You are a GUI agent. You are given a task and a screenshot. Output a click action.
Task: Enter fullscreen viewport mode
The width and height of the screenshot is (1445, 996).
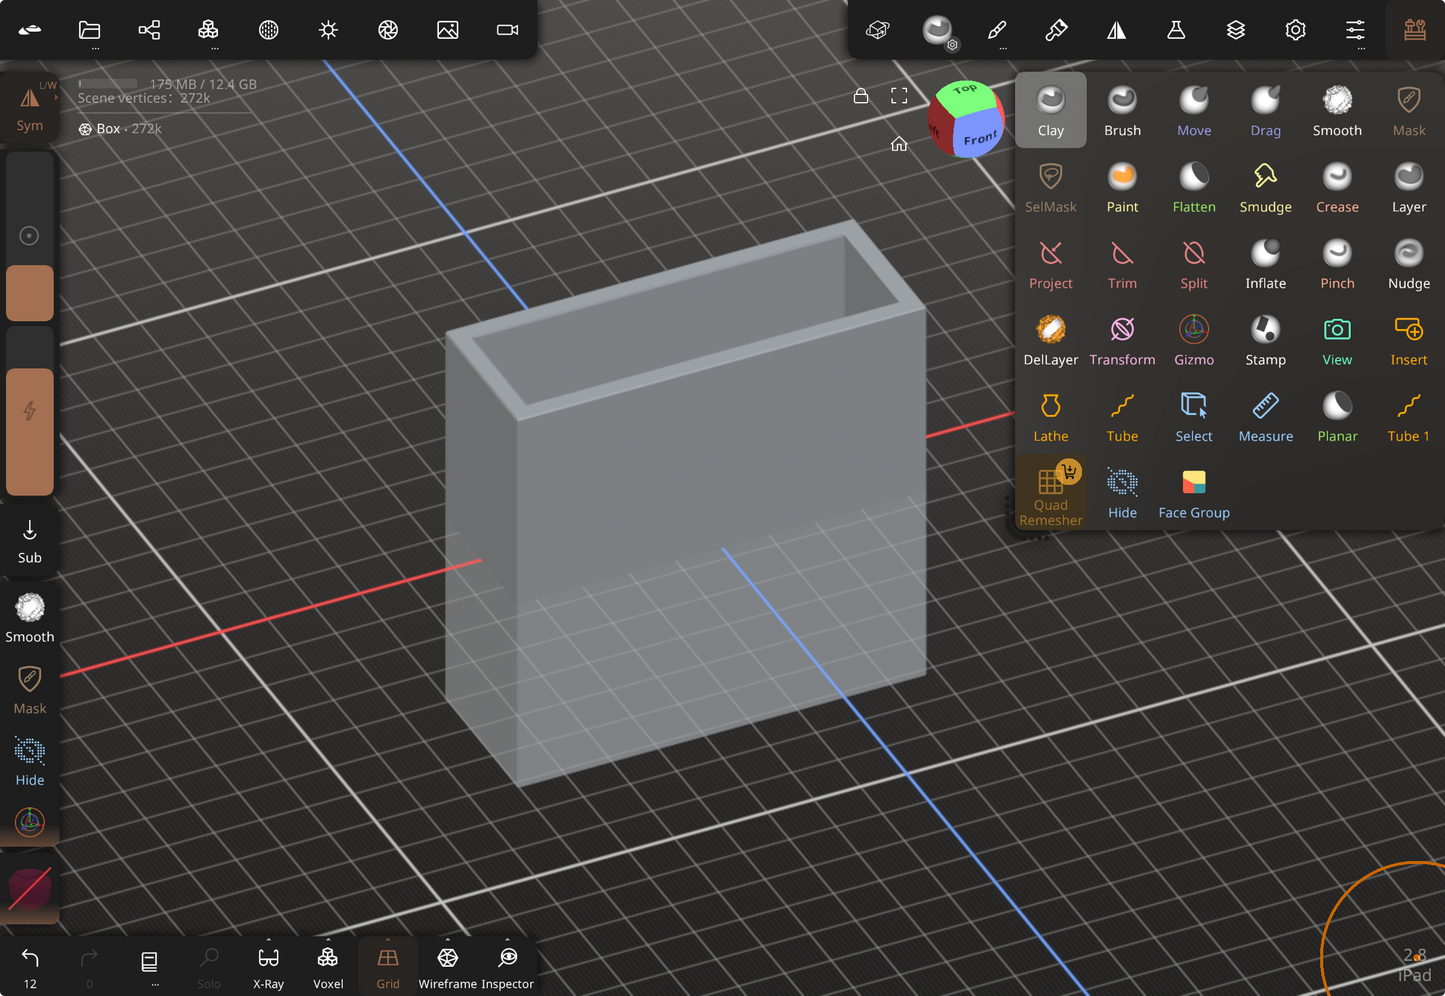899,96
